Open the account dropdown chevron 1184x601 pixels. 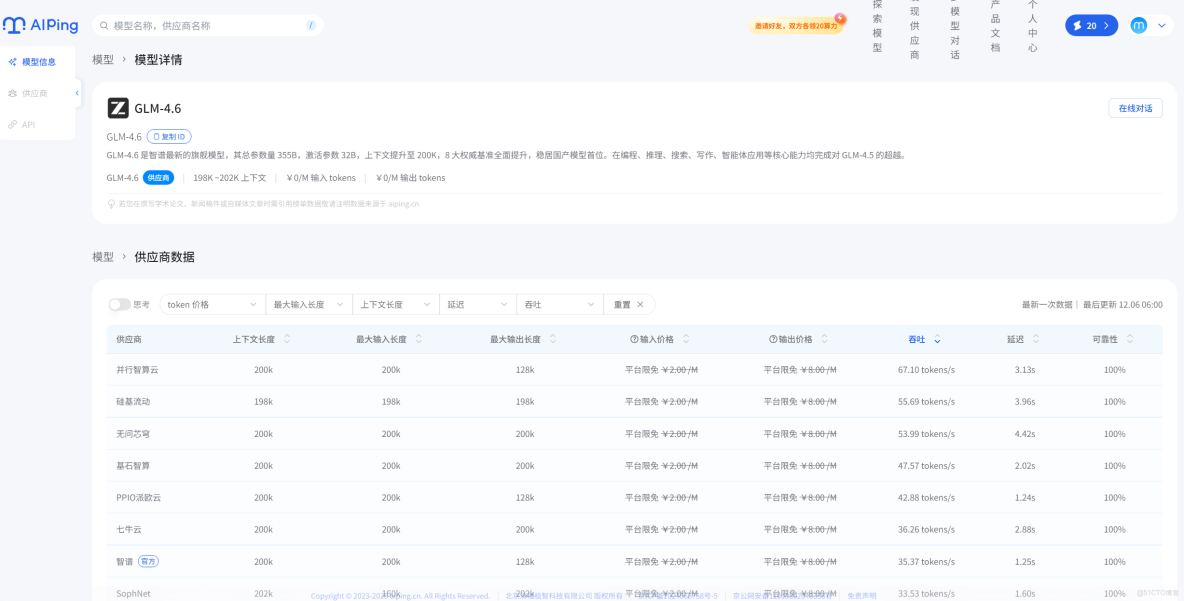(x=1160, y=25)
